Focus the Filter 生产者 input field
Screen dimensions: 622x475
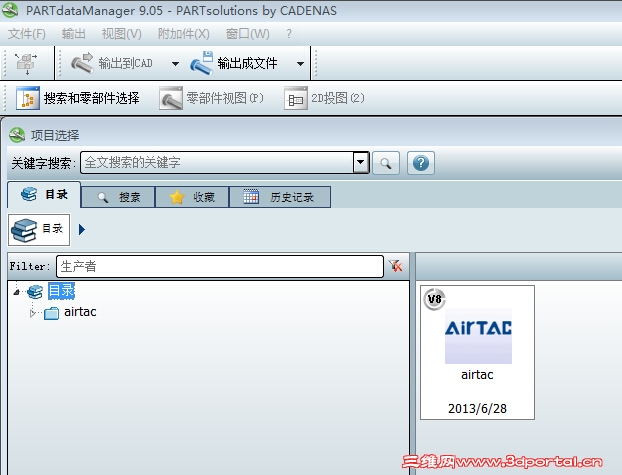pos(220,266)
